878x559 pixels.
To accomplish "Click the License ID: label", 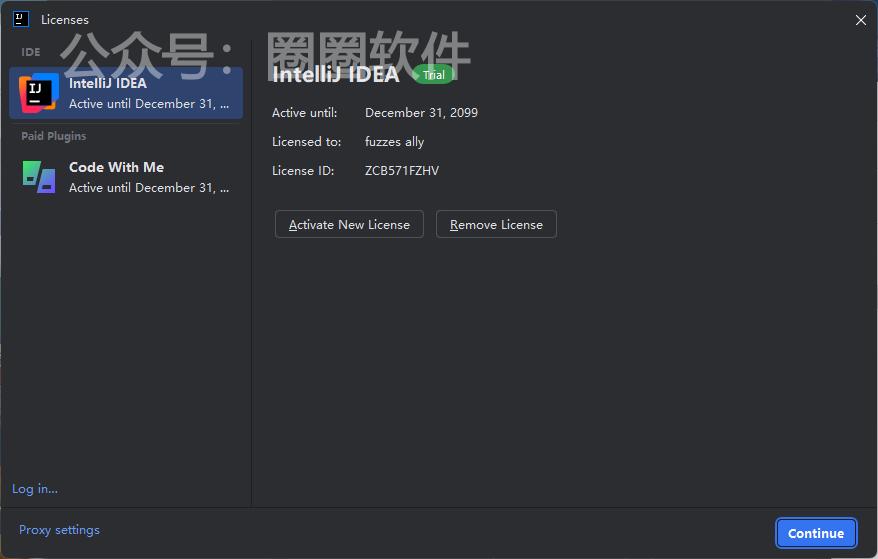I will click(303, 171).
